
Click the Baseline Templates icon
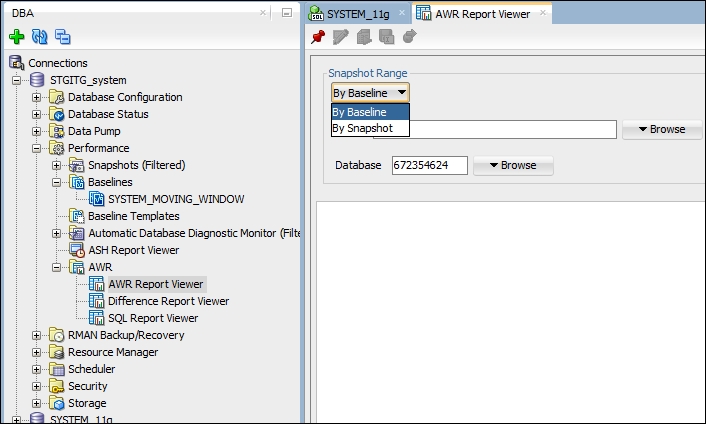click(77, 216)
